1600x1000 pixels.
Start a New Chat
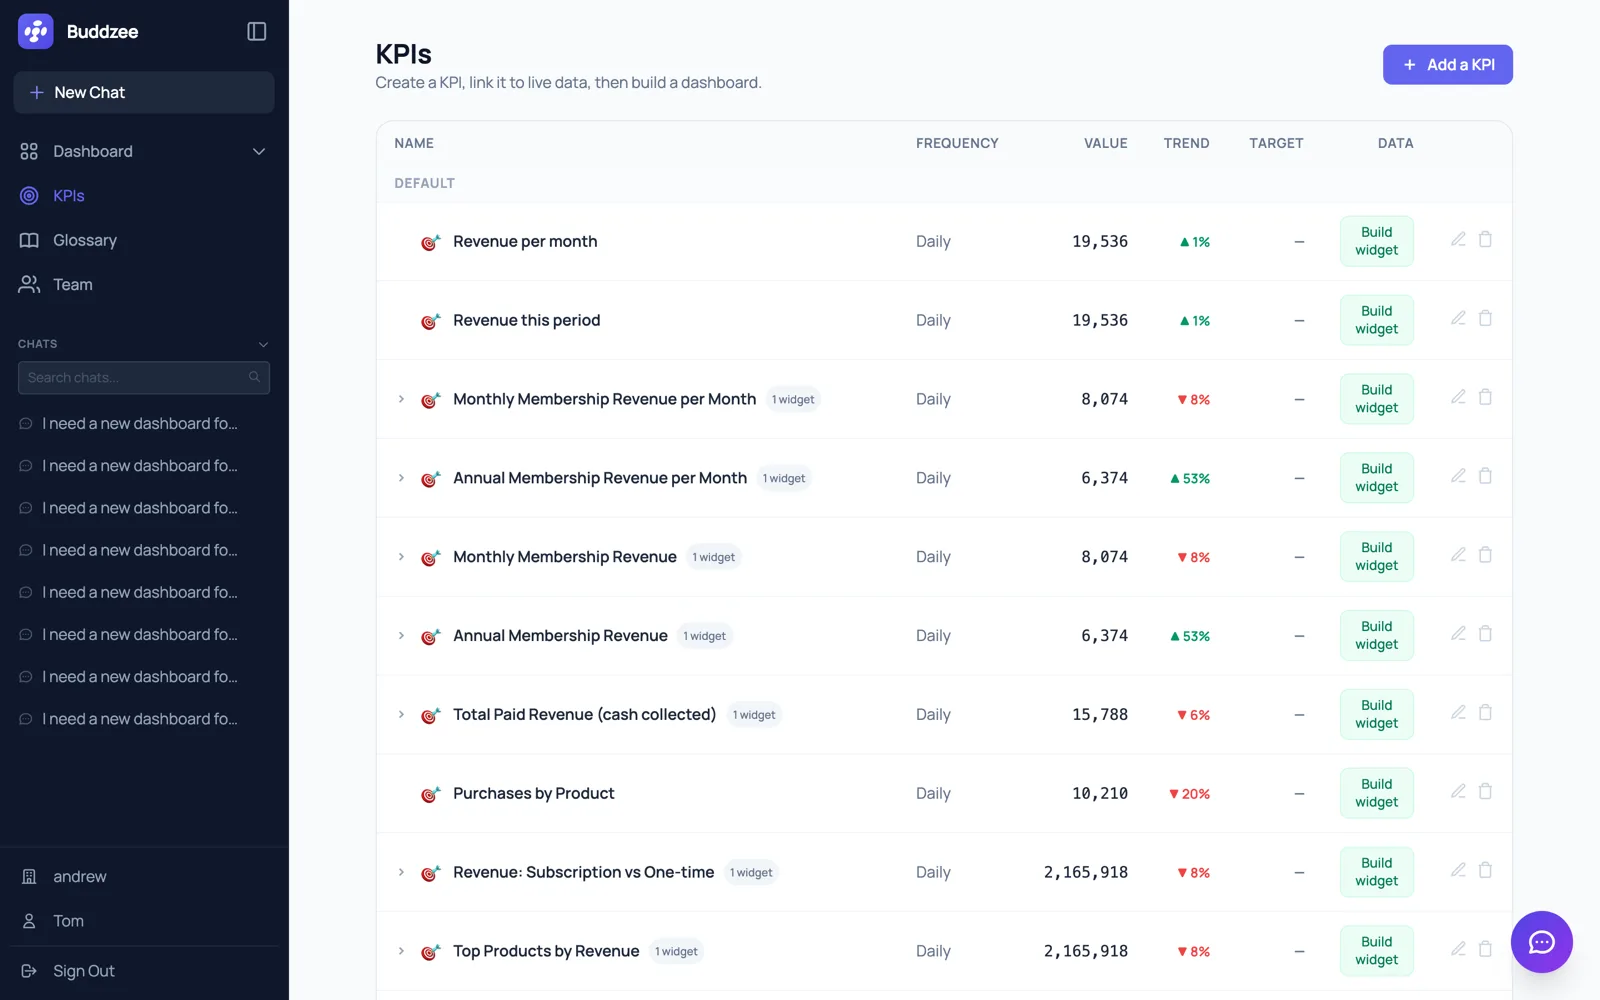pos(144,92)
